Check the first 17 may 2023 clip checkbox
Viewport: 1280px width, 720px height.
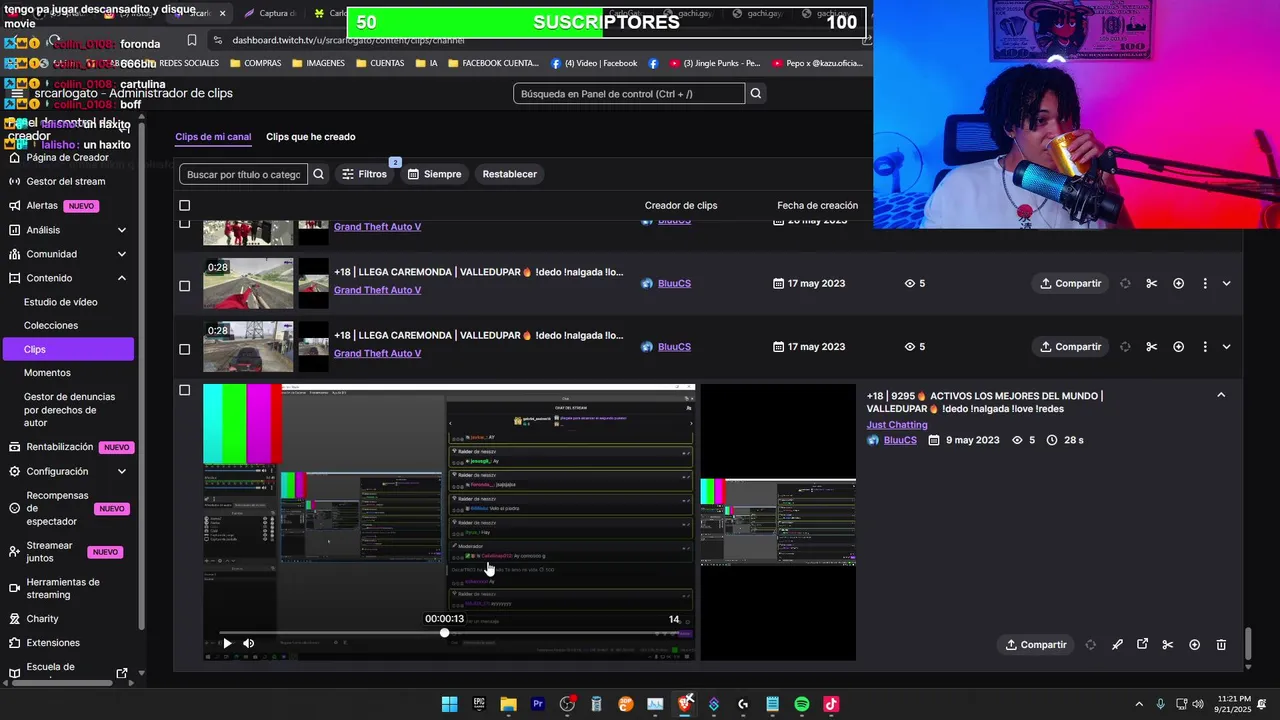pyautogui.click(x=184, y=286)
